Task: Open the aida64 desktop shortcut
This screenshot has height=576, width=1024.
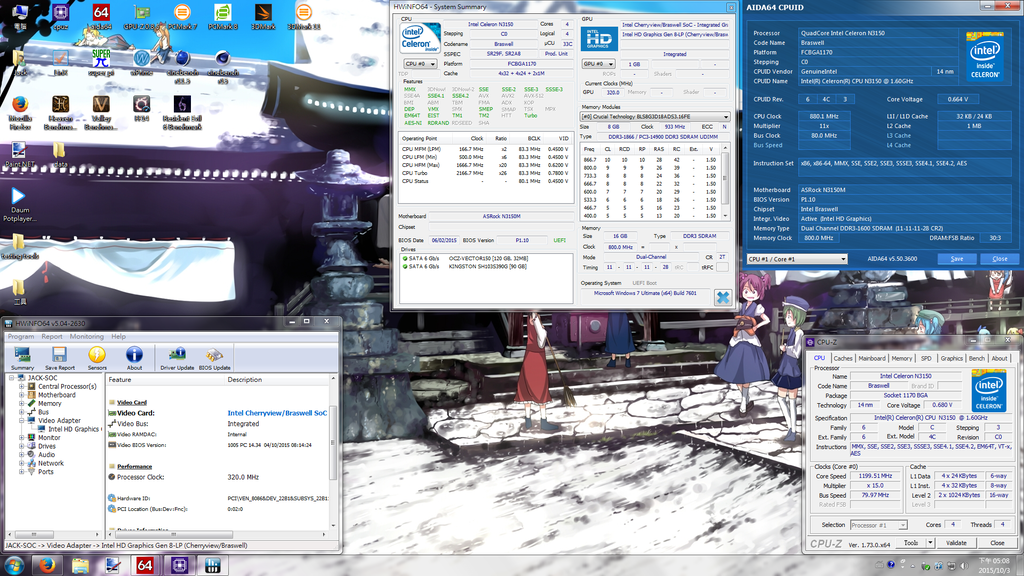Action: click(x=101, y=17)
